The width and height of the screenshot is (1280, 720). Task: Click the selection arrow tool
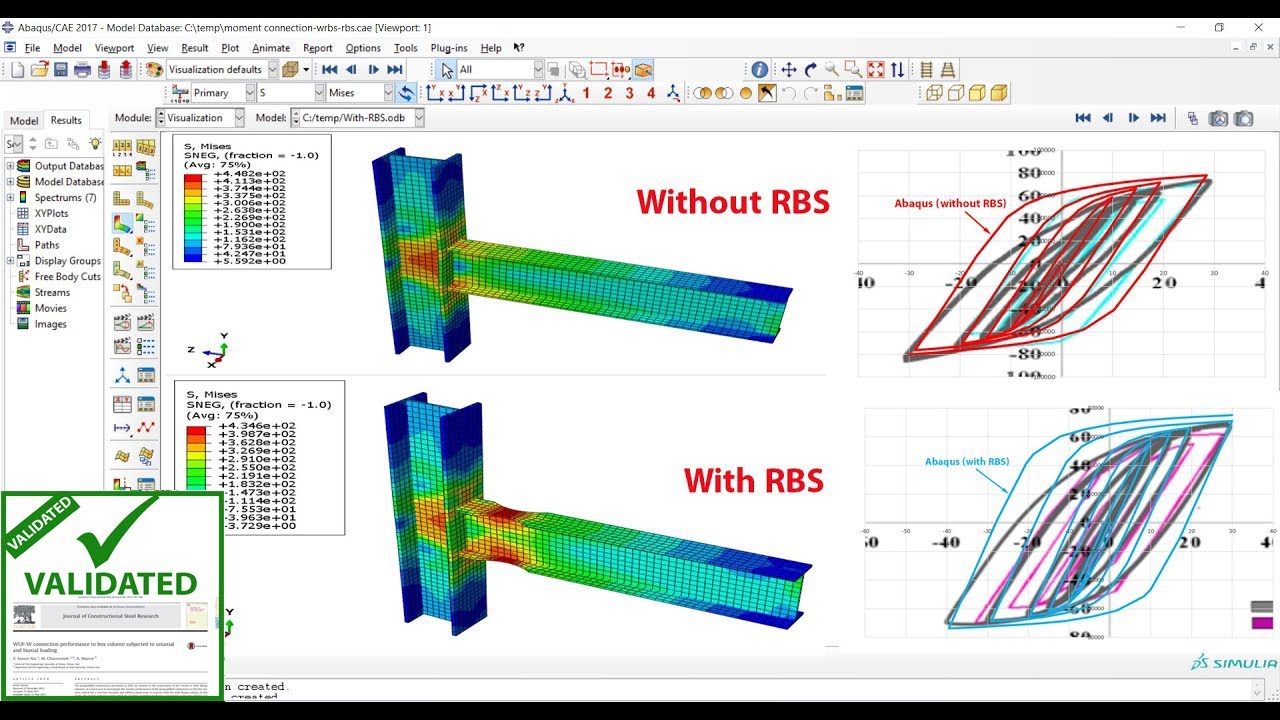click(x=447, y=70)
